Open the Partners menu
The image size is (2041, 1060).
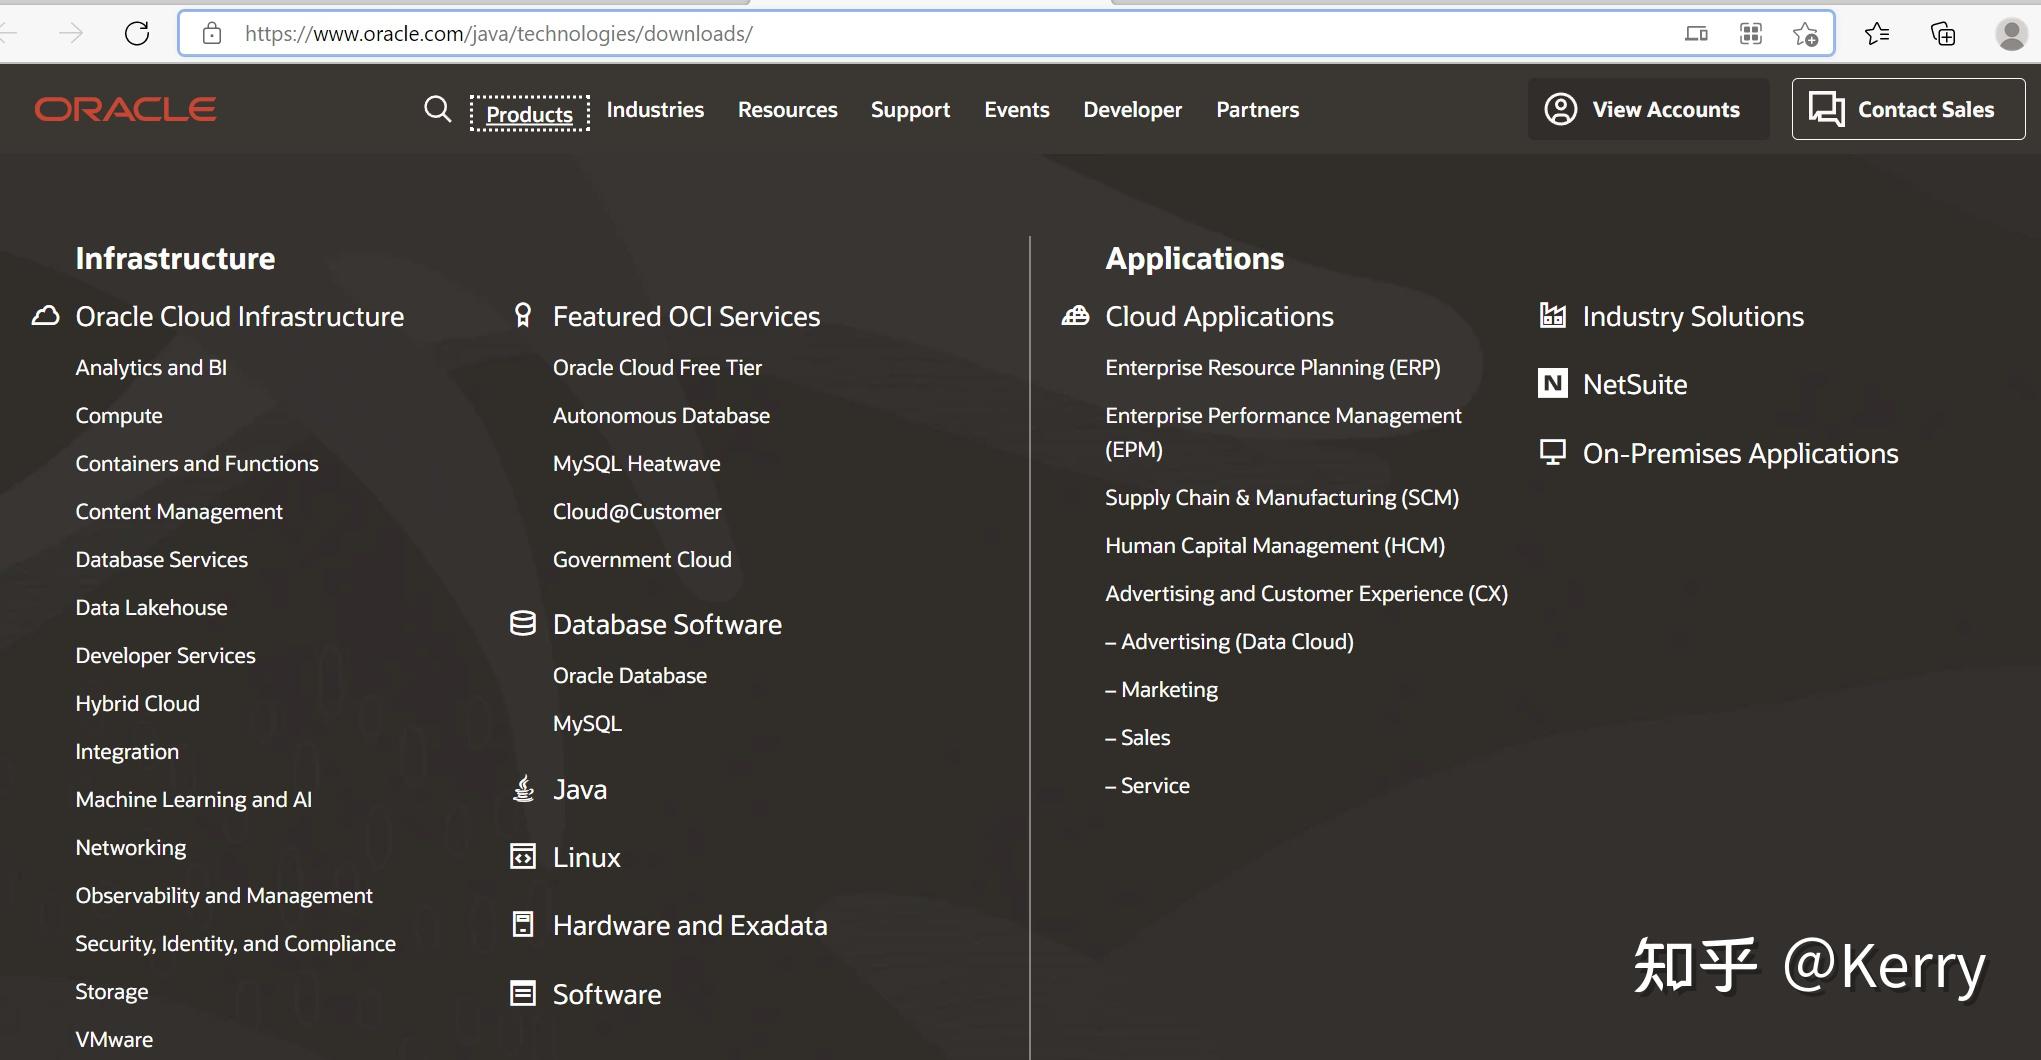pyautogui.click(x=1258, y=109)
